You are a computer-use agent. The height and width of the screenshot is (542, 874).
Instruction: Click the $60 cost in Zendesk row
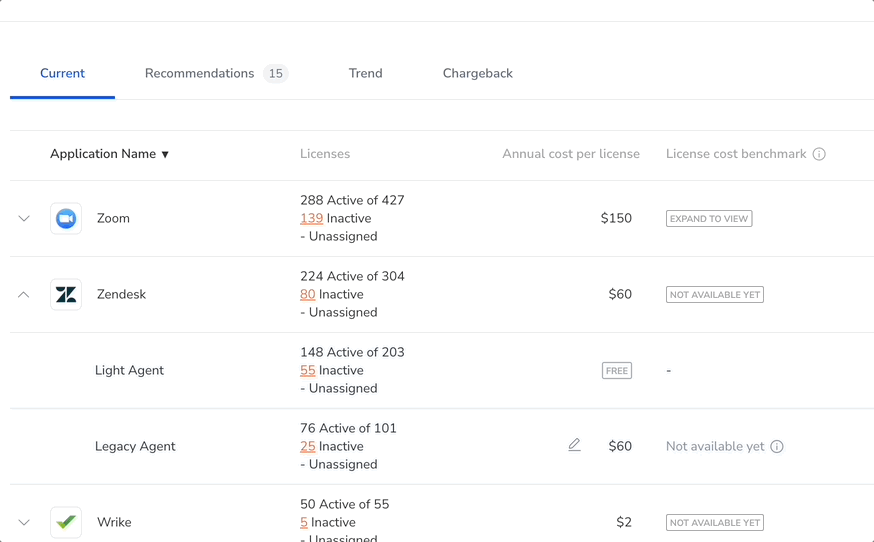pos(620,294)
